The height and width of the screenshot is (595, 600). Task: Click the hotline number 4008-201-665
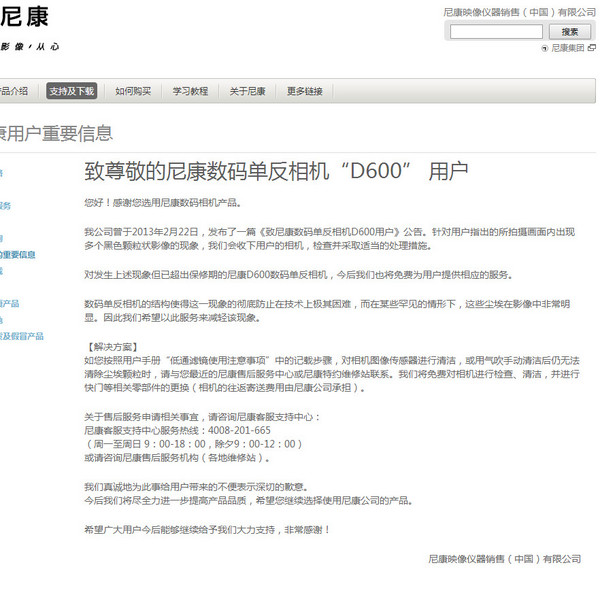(239, 430)
